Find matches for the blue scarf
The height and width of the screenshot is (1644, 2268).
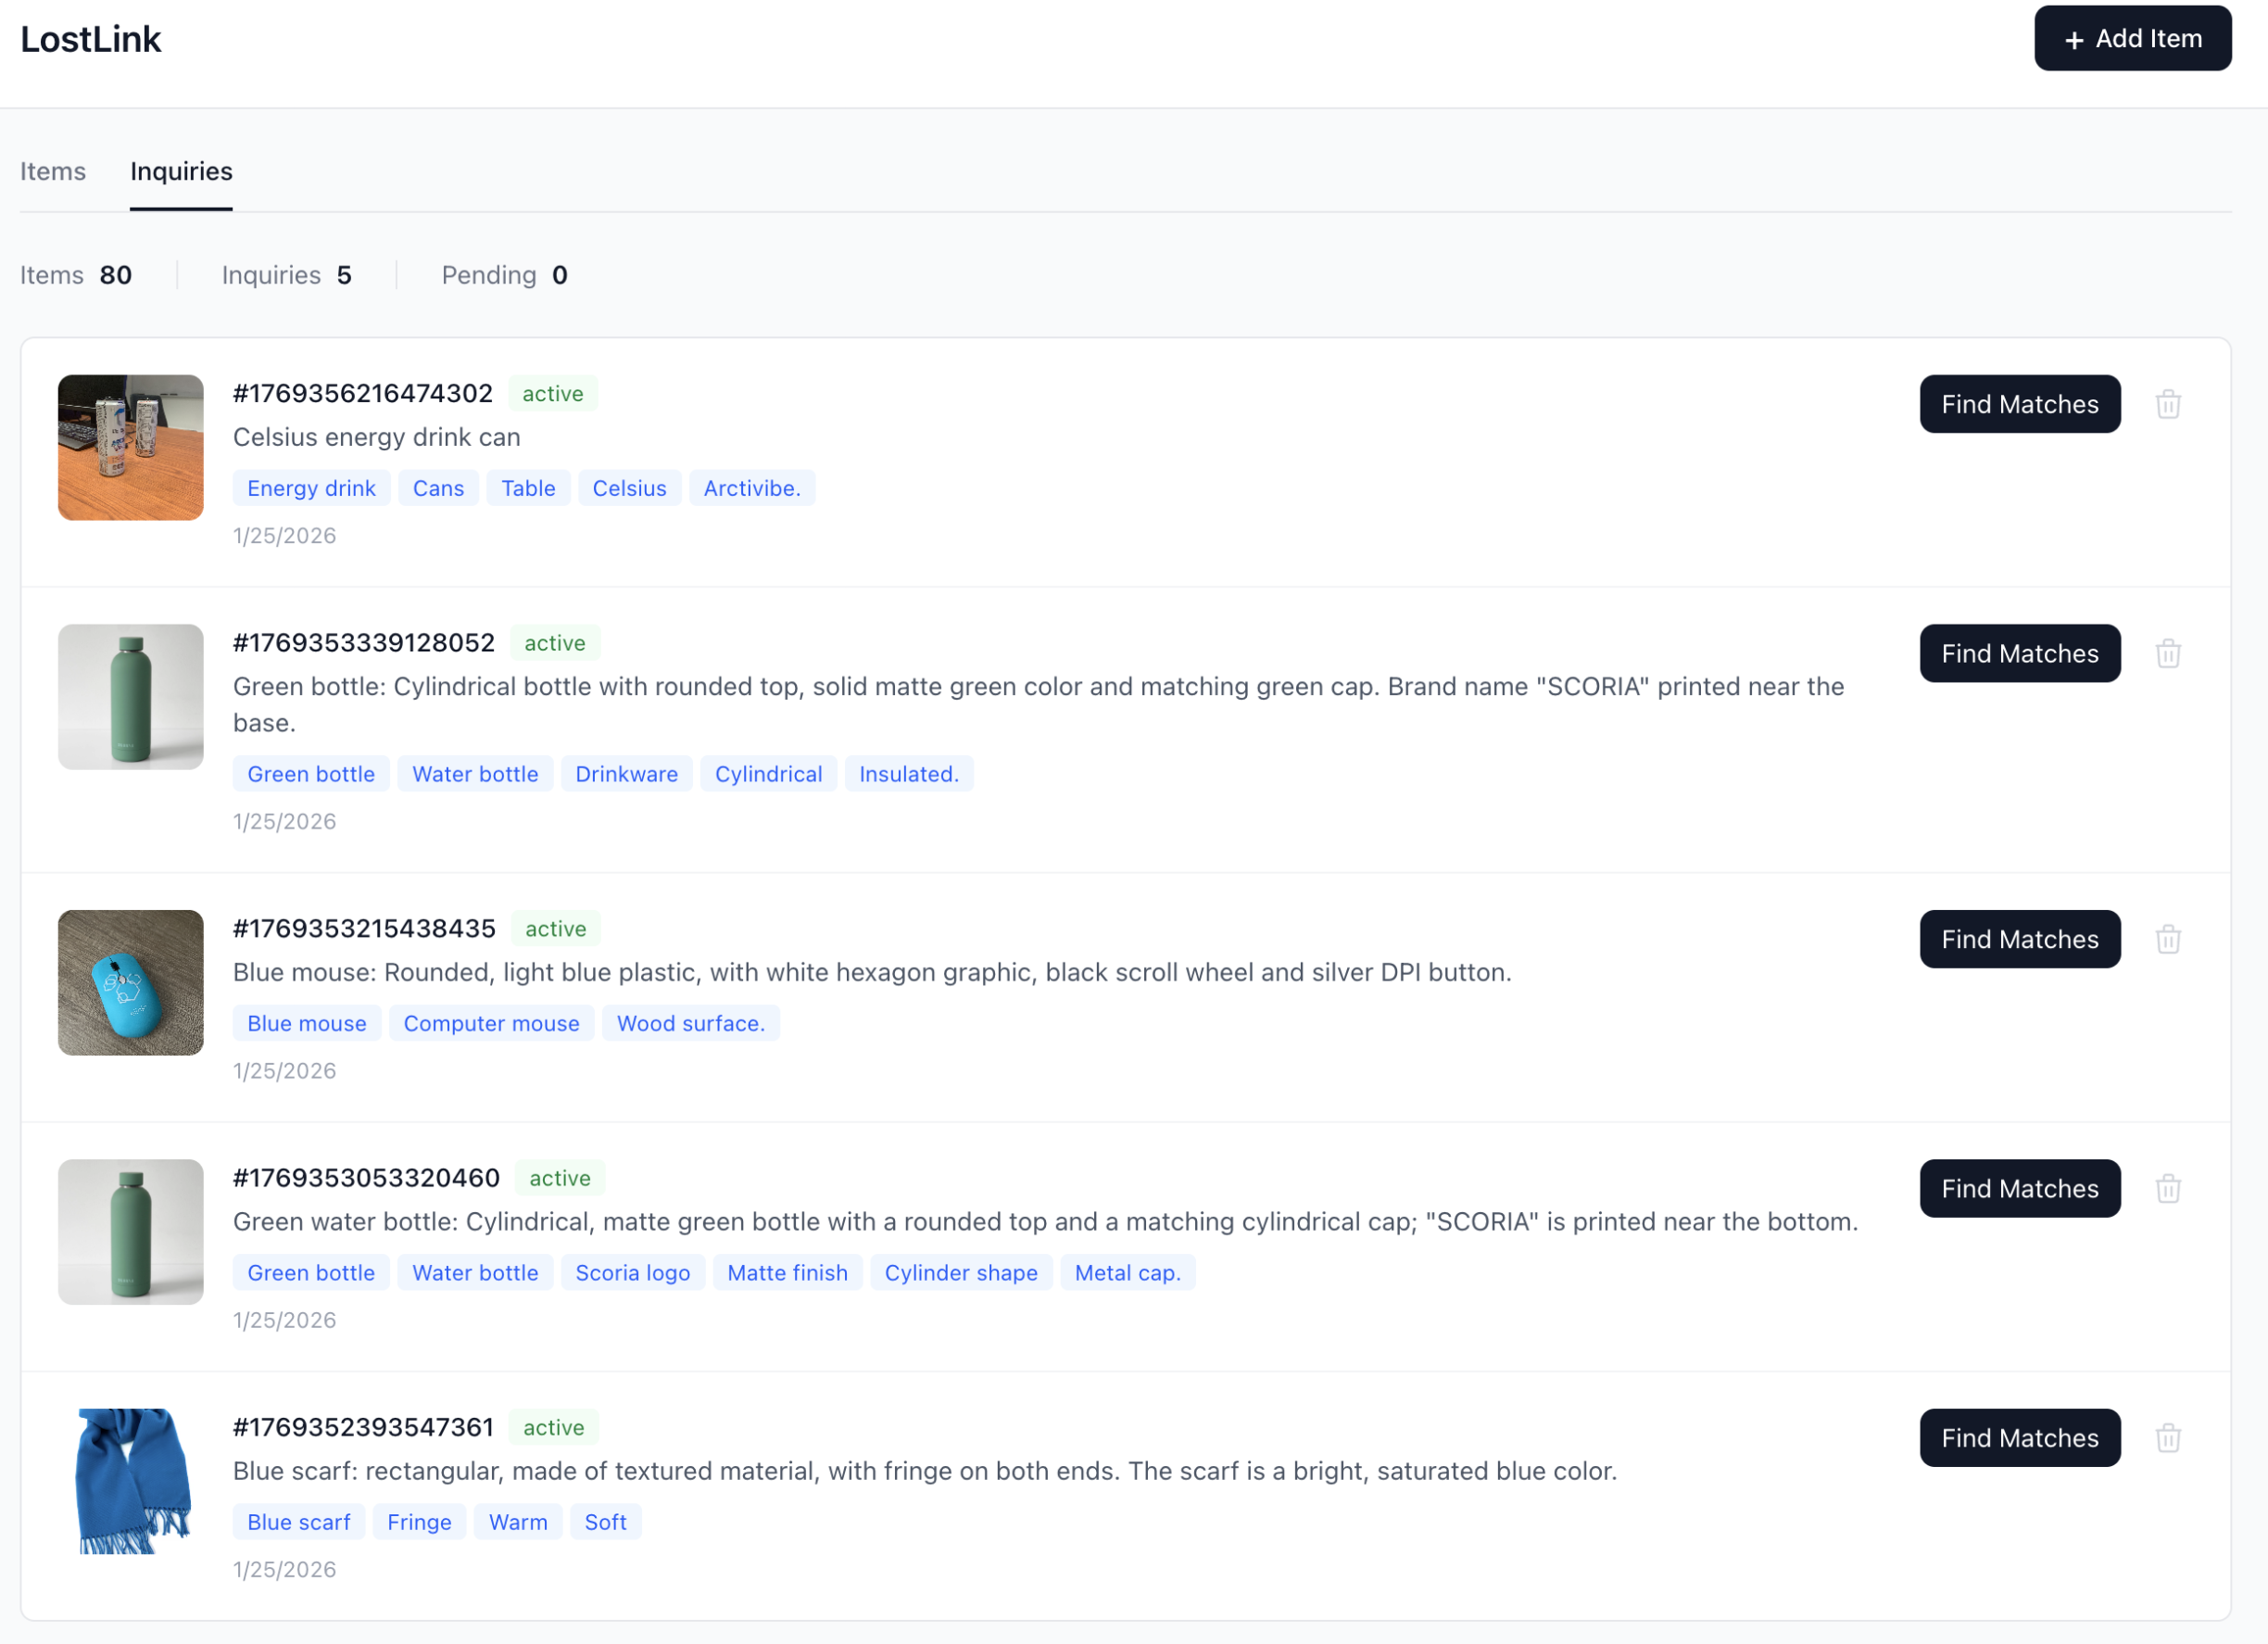[2018, 1437]
